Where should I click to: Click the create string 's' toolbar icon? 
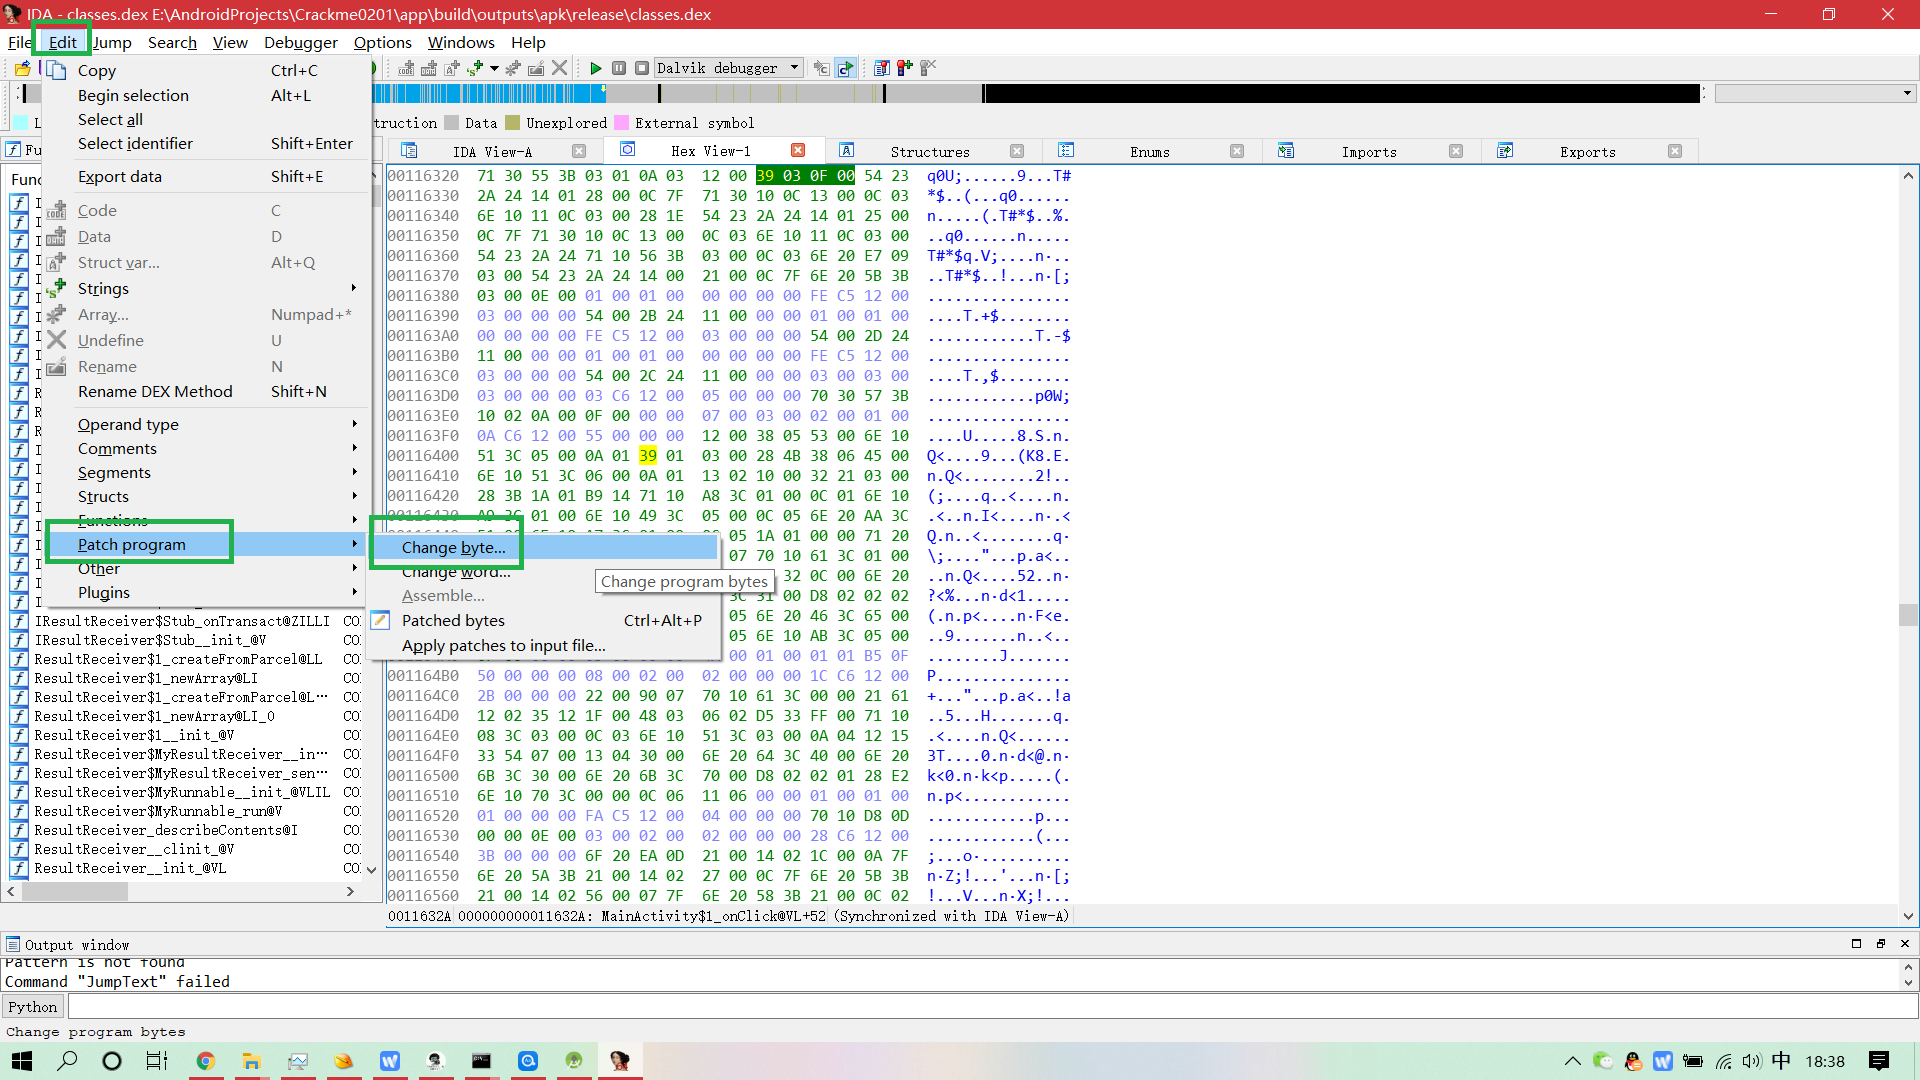pyautogui.click(x=475, y=68)
